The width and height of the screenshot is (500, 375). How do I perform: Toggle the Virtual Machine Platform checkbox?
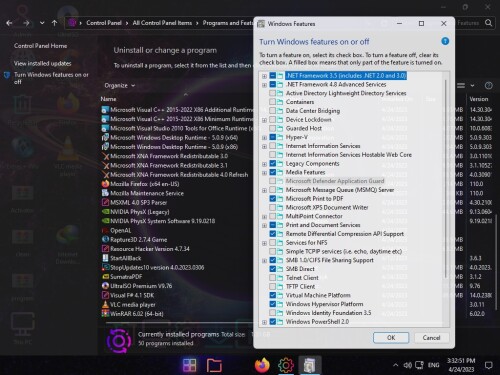[x=272, y=295]
